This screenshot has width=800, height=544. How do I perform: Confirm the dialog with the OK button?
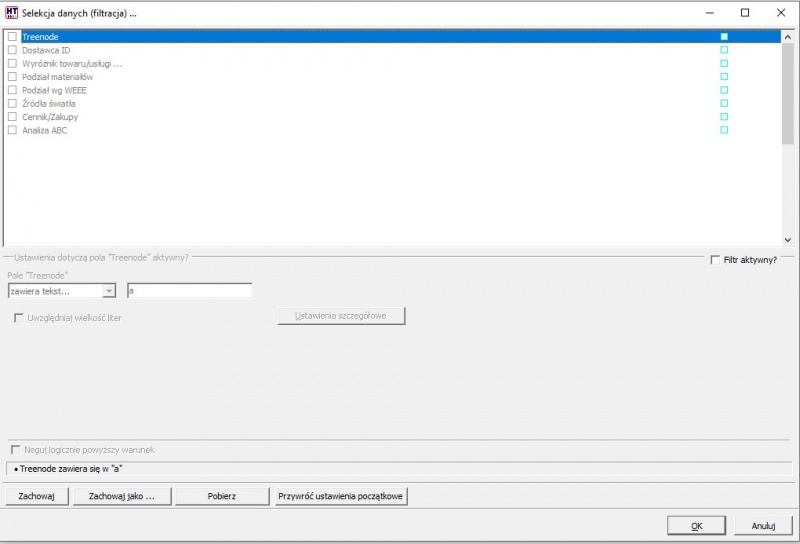click(696, 526)
